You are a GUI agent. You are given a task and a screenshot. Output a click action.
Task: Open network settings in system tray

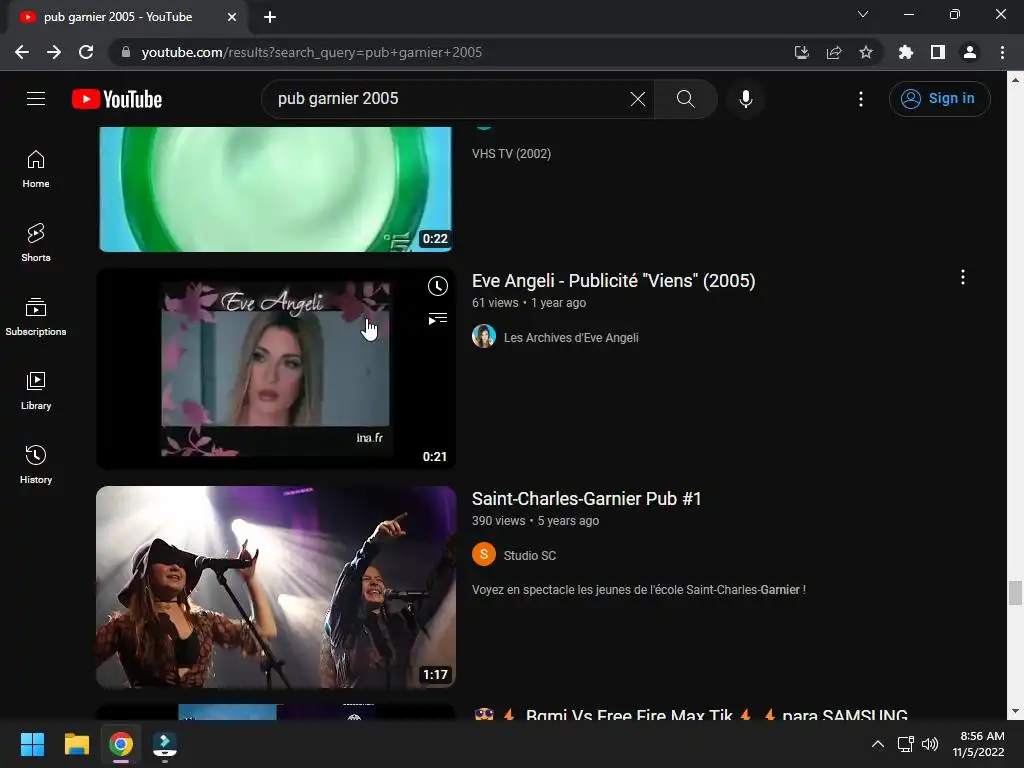click(905, 744)
